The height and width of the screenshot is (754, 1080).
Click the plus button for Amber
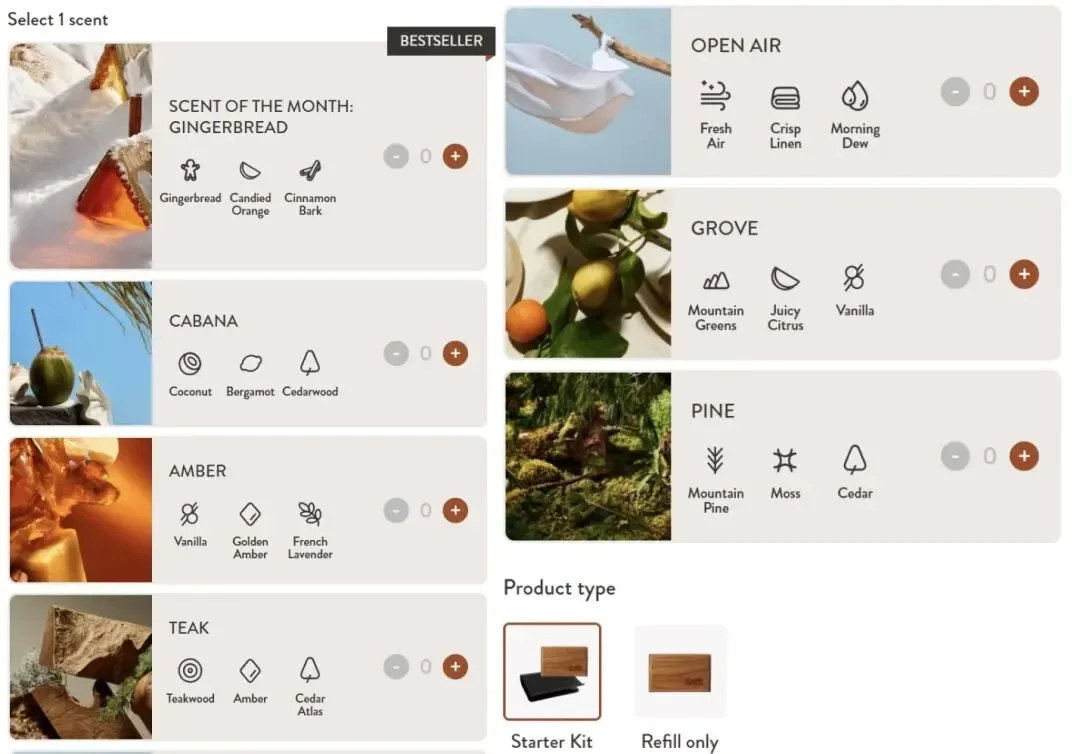(x=455, y=510)
